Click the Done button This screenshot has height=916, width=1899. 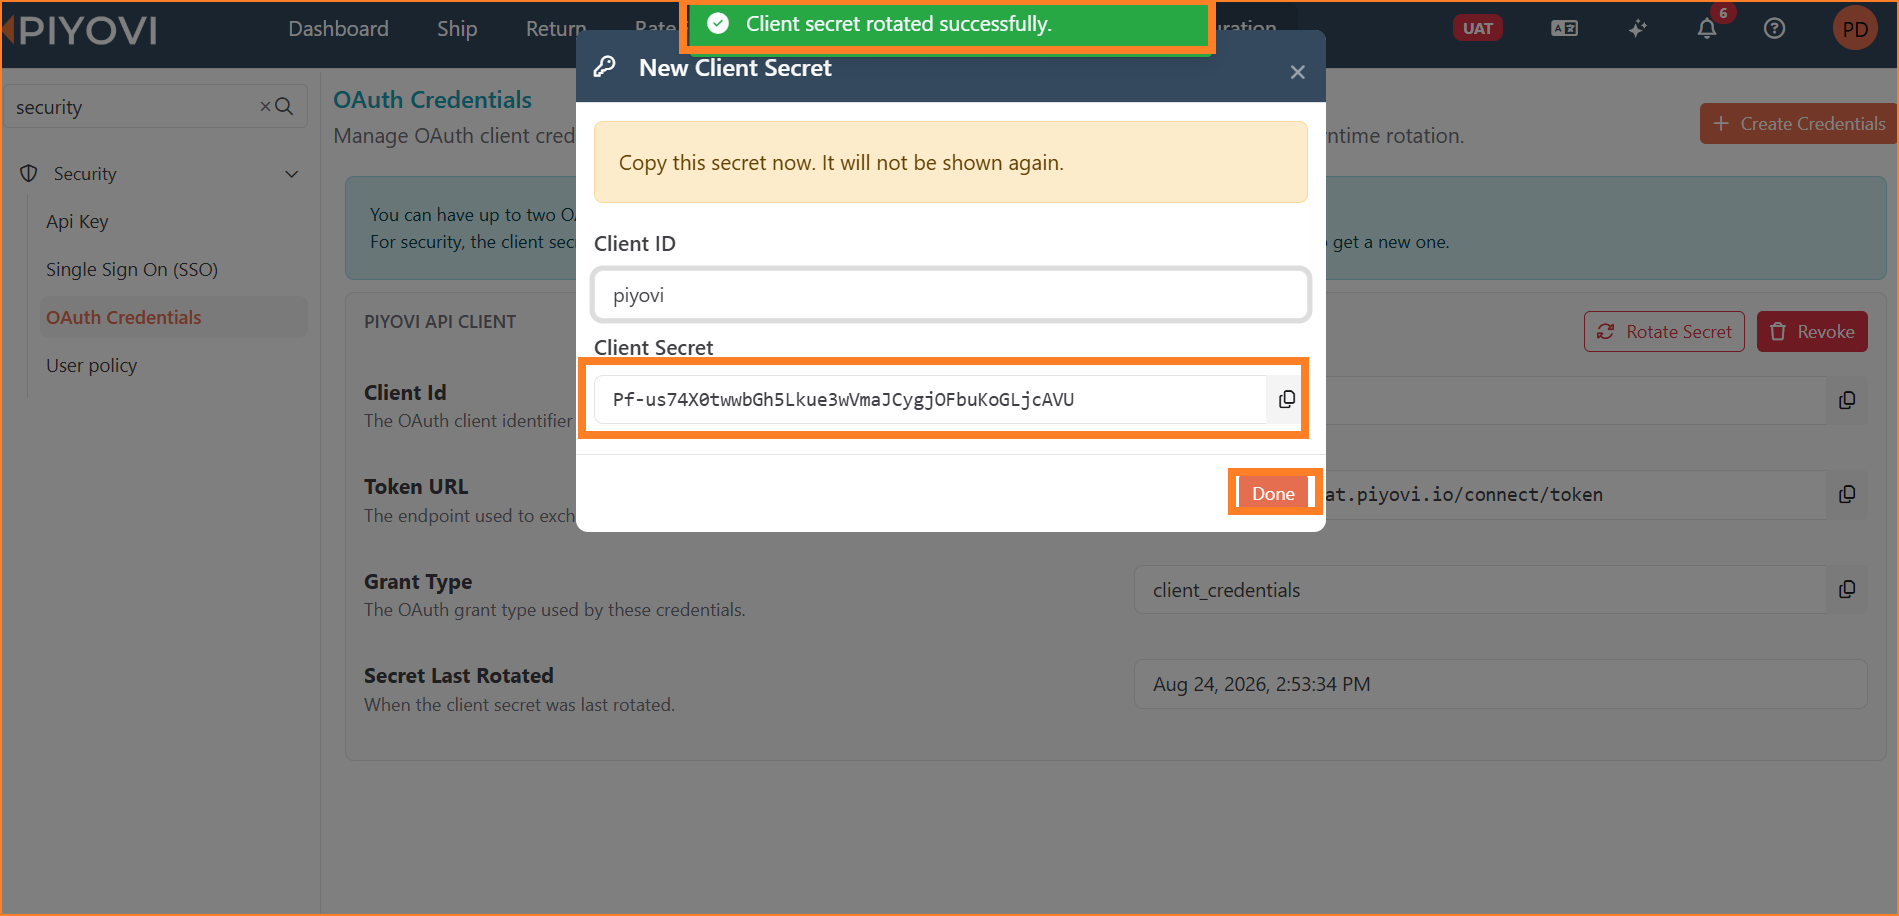[x=1273, y=493]
